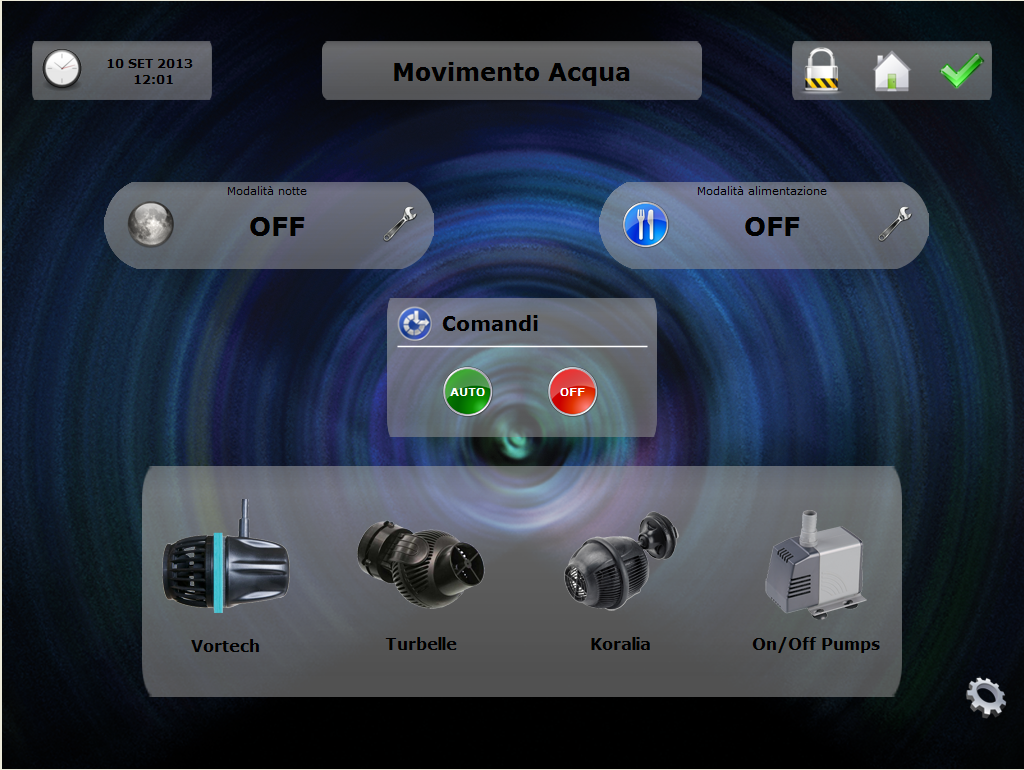Click the moon night mode icon

150,224
